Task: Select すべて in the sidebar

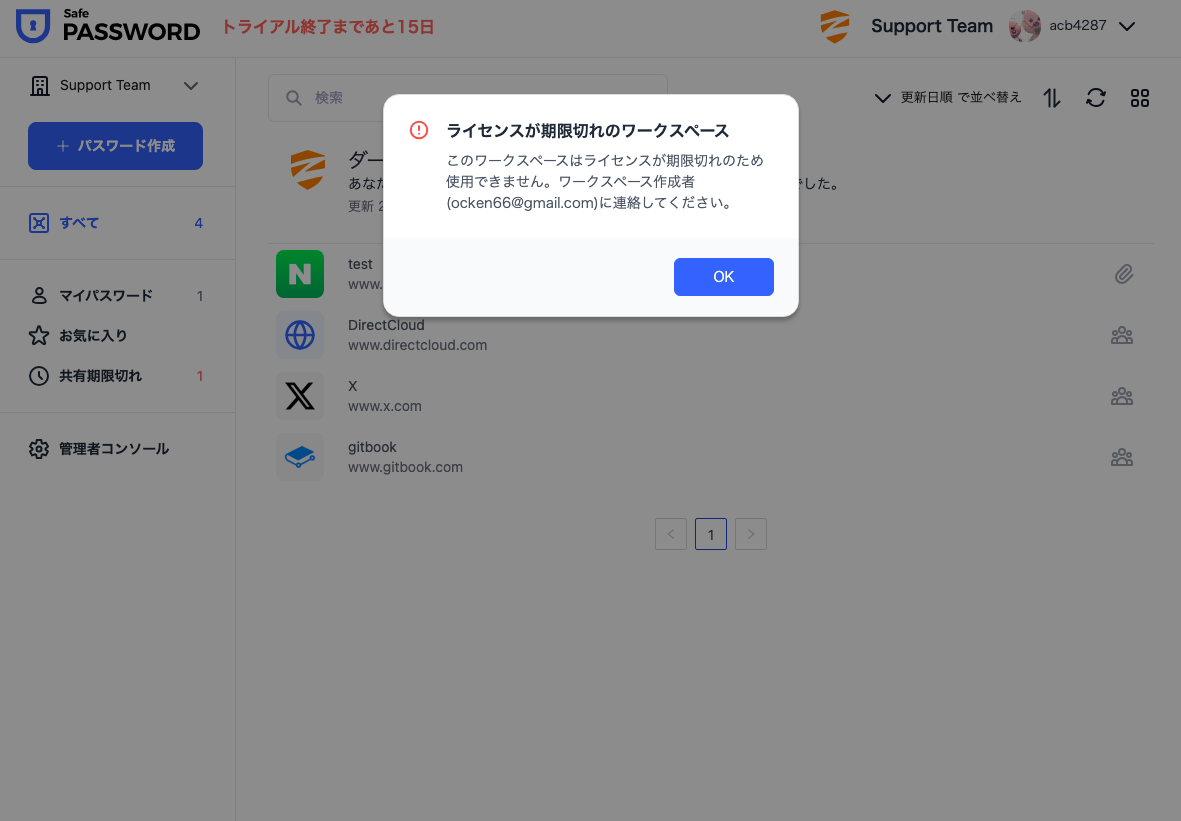Action: pyautogui.click(x=79, y=223)
